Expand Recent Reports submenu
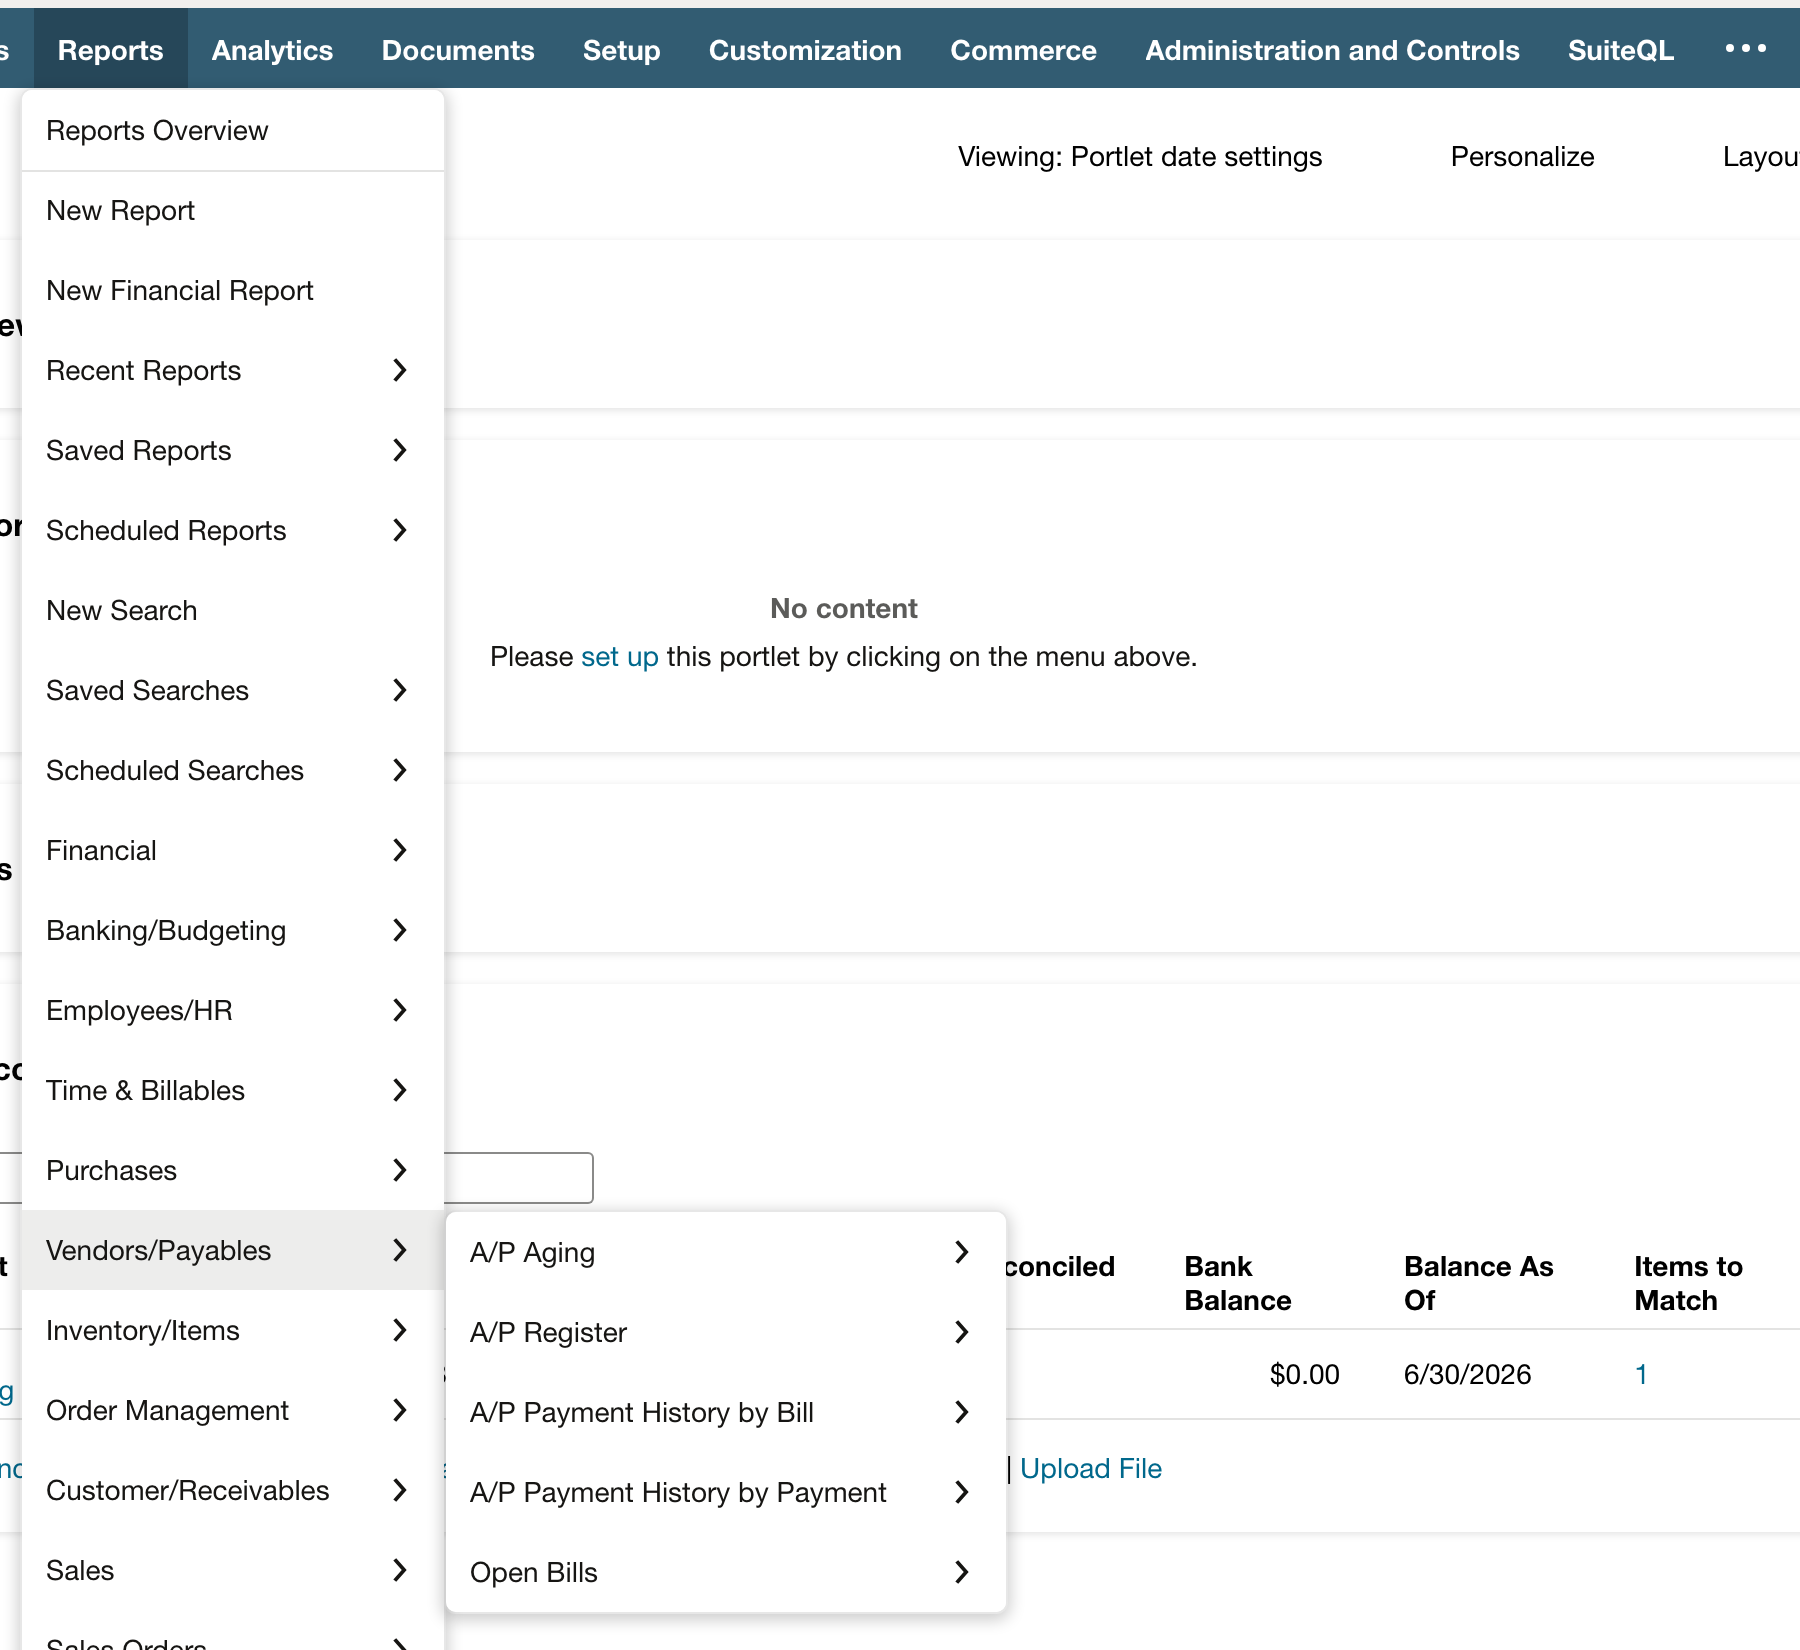1800x1650 pixels. (x=233, y=371)
